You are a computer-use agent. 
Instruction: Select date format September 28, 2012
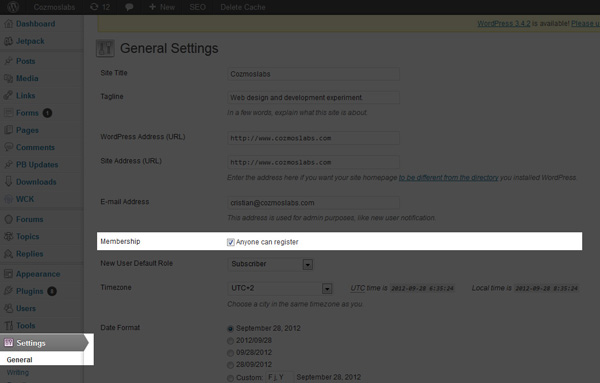(230, 329)
